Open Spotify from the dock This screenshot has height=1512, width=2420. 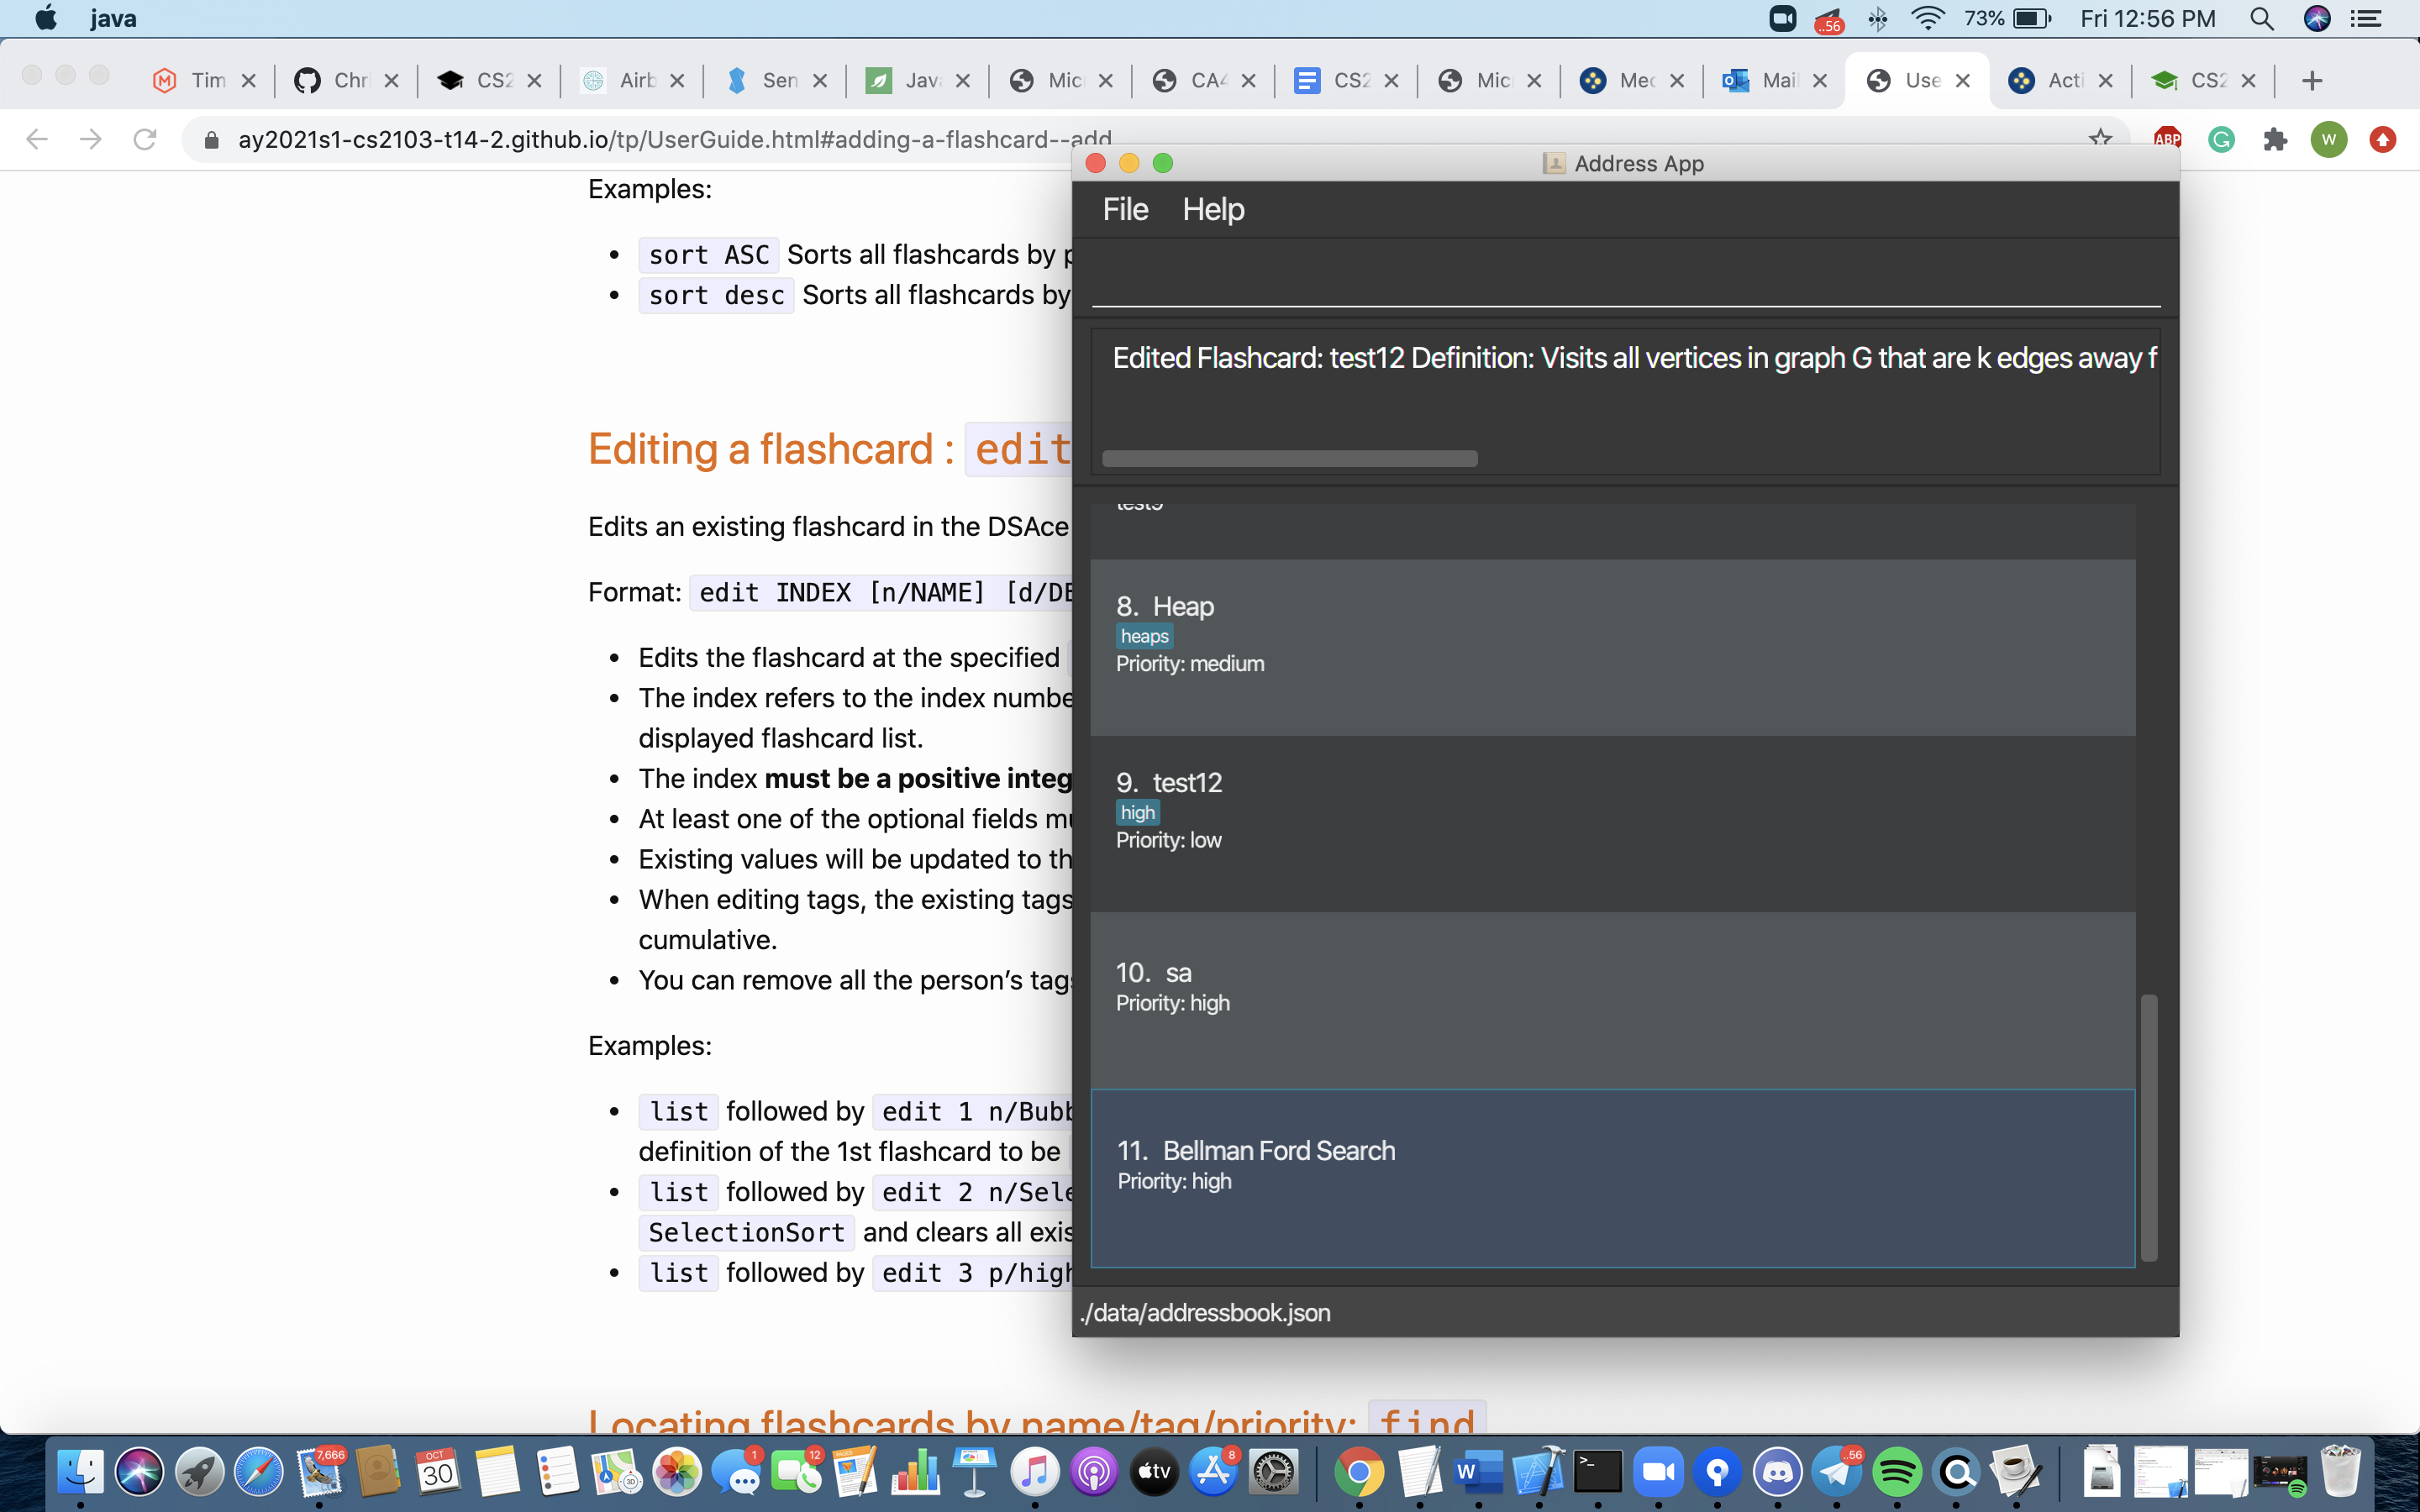coord(1897,1472)
